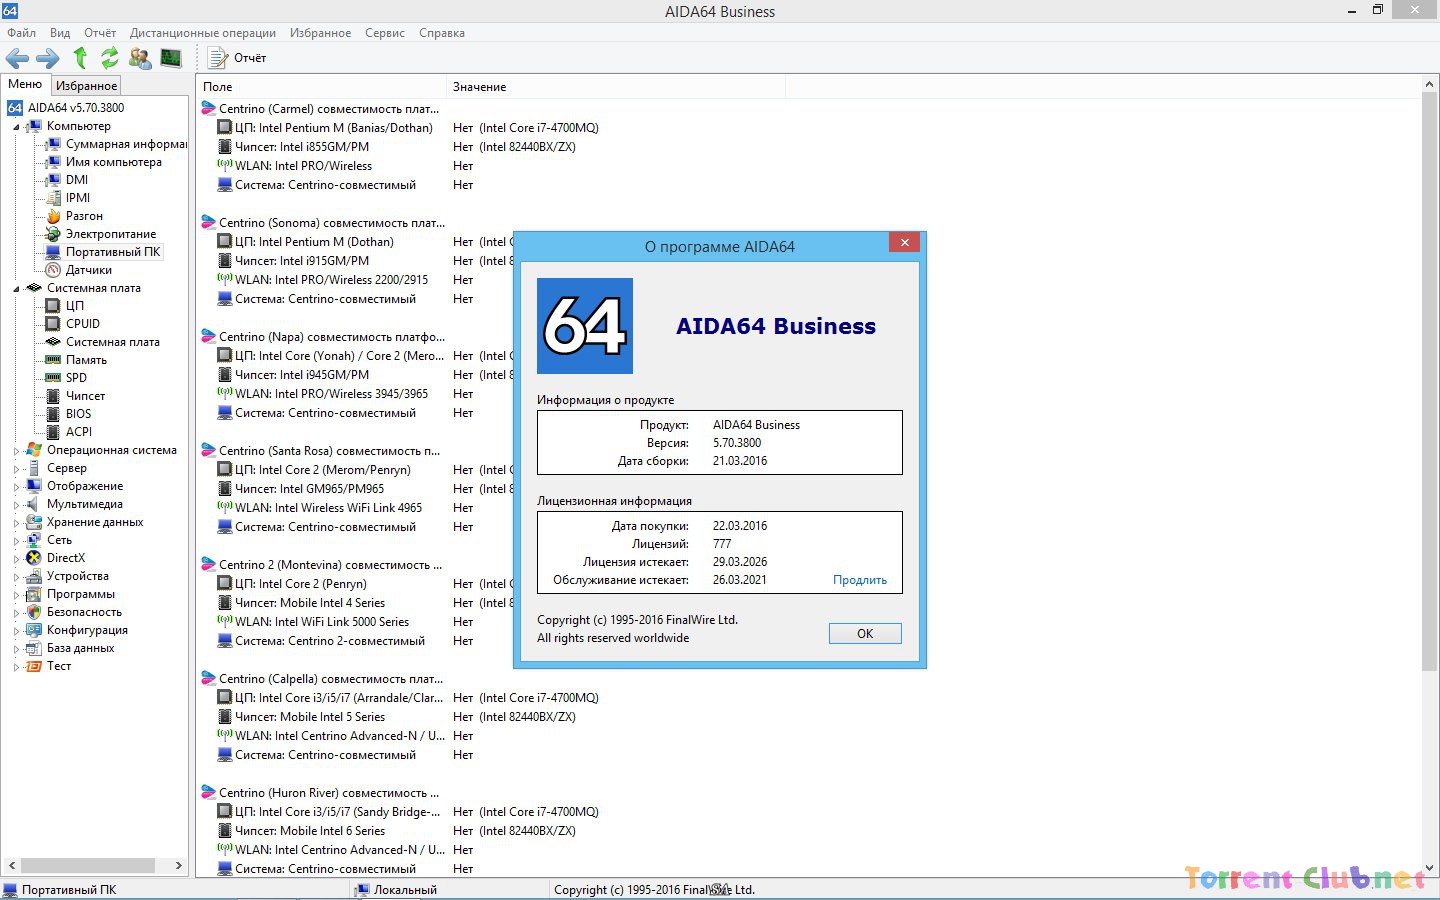Click the Back navigation arrow
This screenshot has height=900, width=1440.
click(x=17, y=58)
